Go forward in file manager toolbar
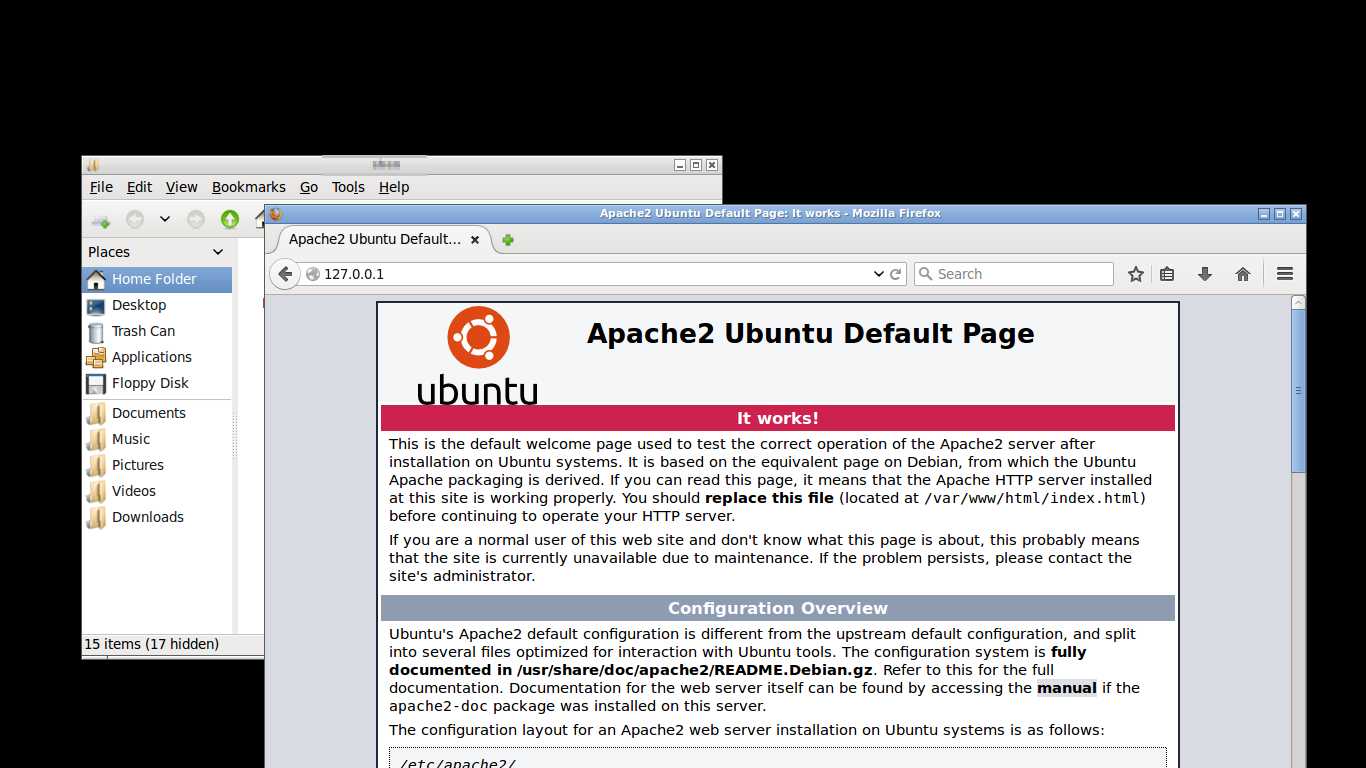The width and height of the screenshot is (1366, 768). point(196,219)
